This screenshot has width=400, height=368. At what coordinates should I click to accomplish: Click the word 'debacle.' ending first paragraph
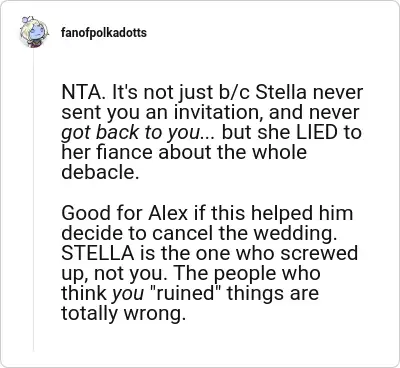coord(100,172)
